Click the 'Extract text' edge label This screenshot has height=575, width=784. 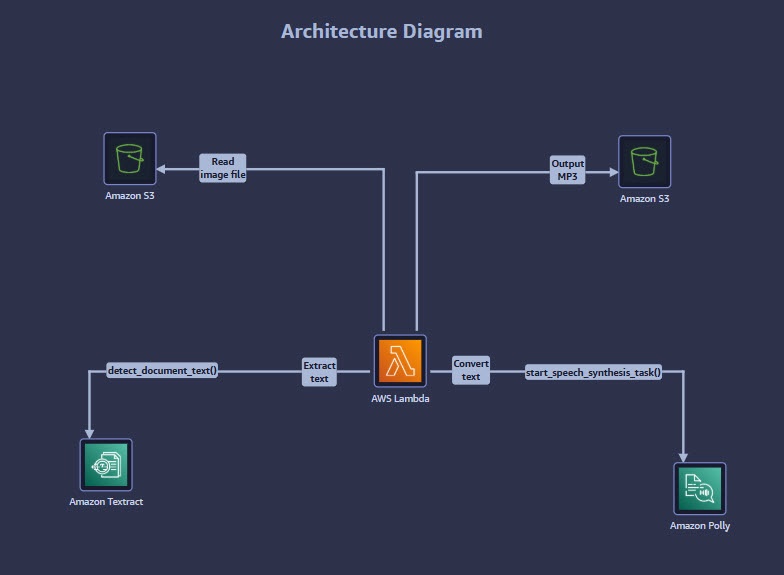(319, 372)
